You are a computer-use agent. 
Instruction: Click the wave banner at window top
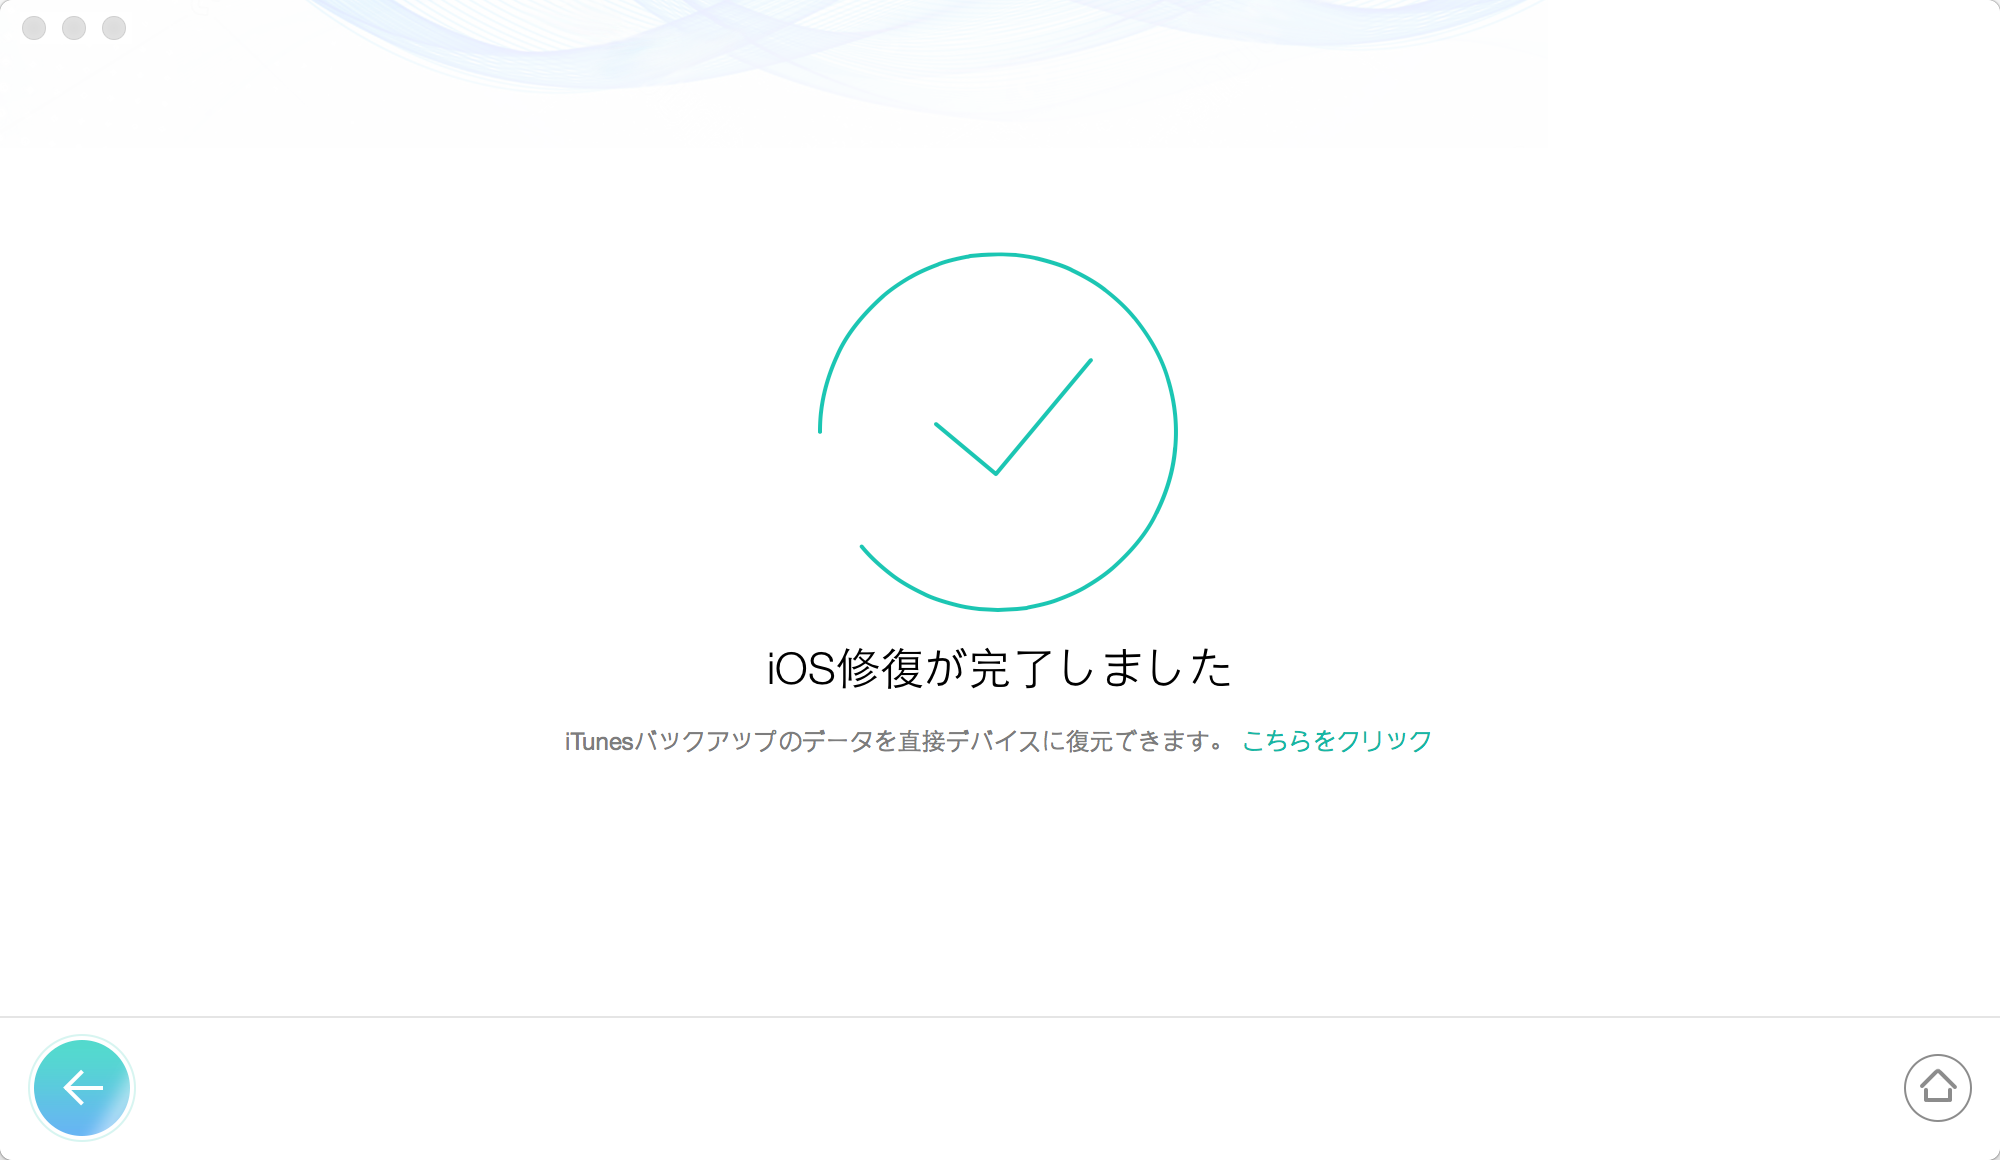(900, 50)
